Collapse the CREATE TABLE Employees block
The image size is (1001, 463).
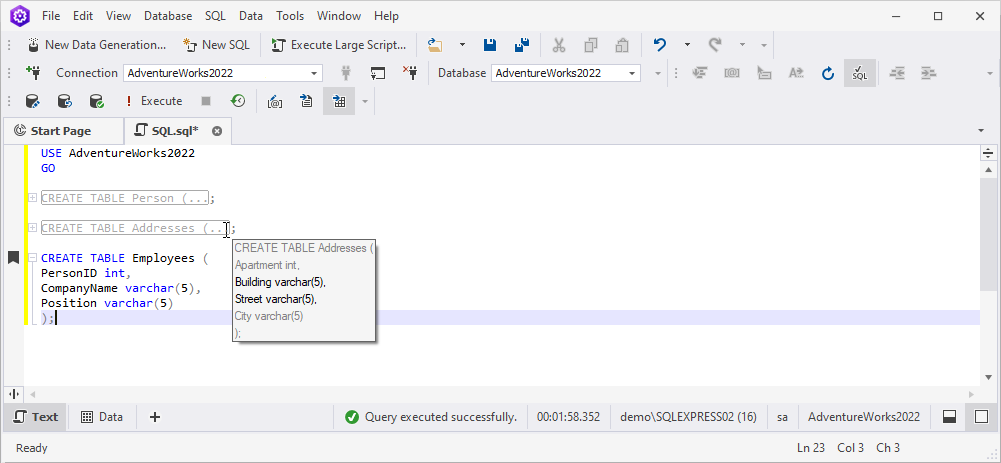32,258
